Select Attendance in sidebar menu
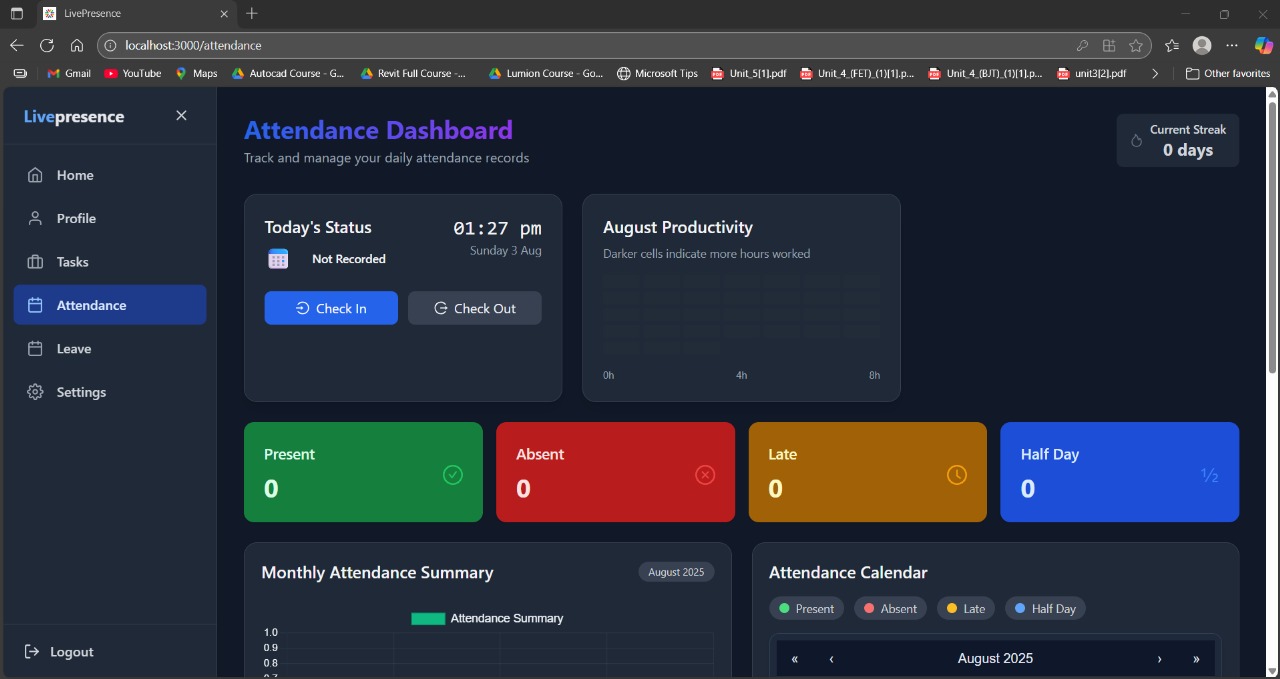The width and height of the screenshot is (1280, 679). tap(110, 305)
